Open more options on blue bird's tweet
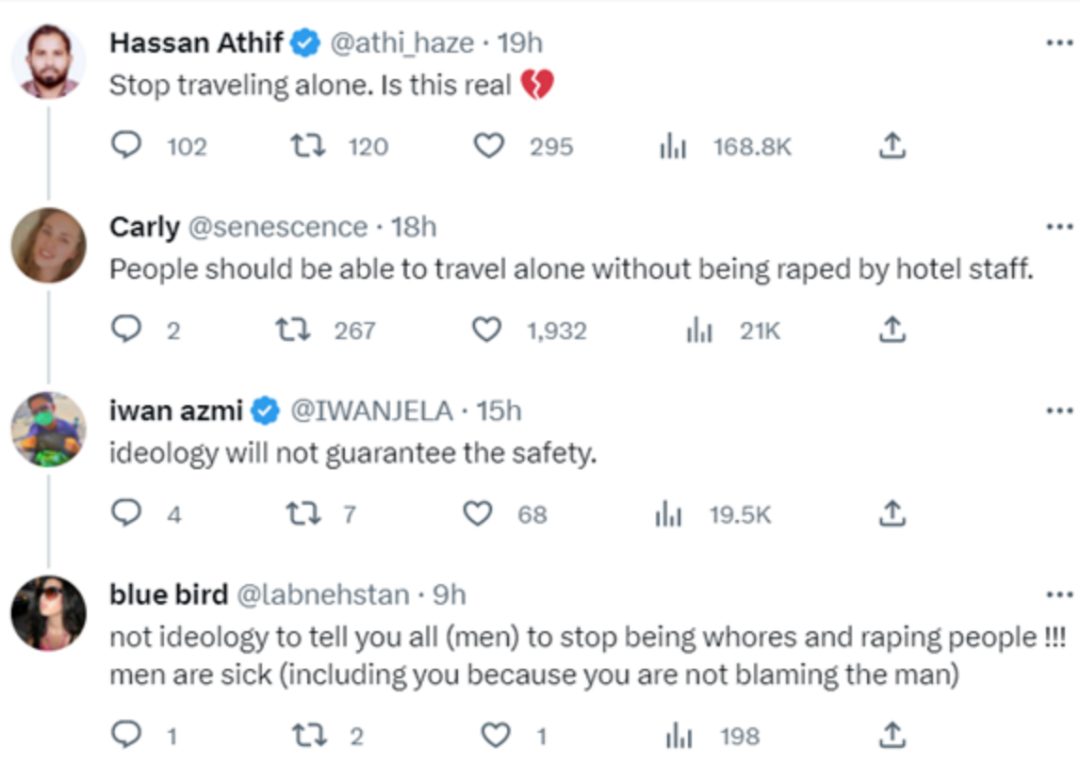Image resolution: width=1080 pixels, height=764 pixels. coord(1059,595)
